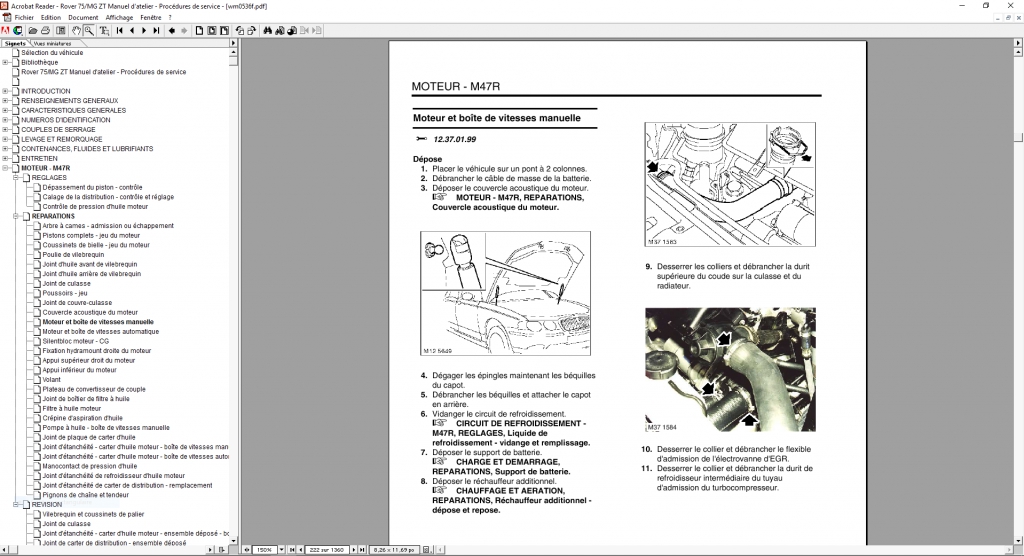Expand the COUPLES DE SERRAGE bookmark
This screenshot has width=1024, height=556.
[5, 129]
